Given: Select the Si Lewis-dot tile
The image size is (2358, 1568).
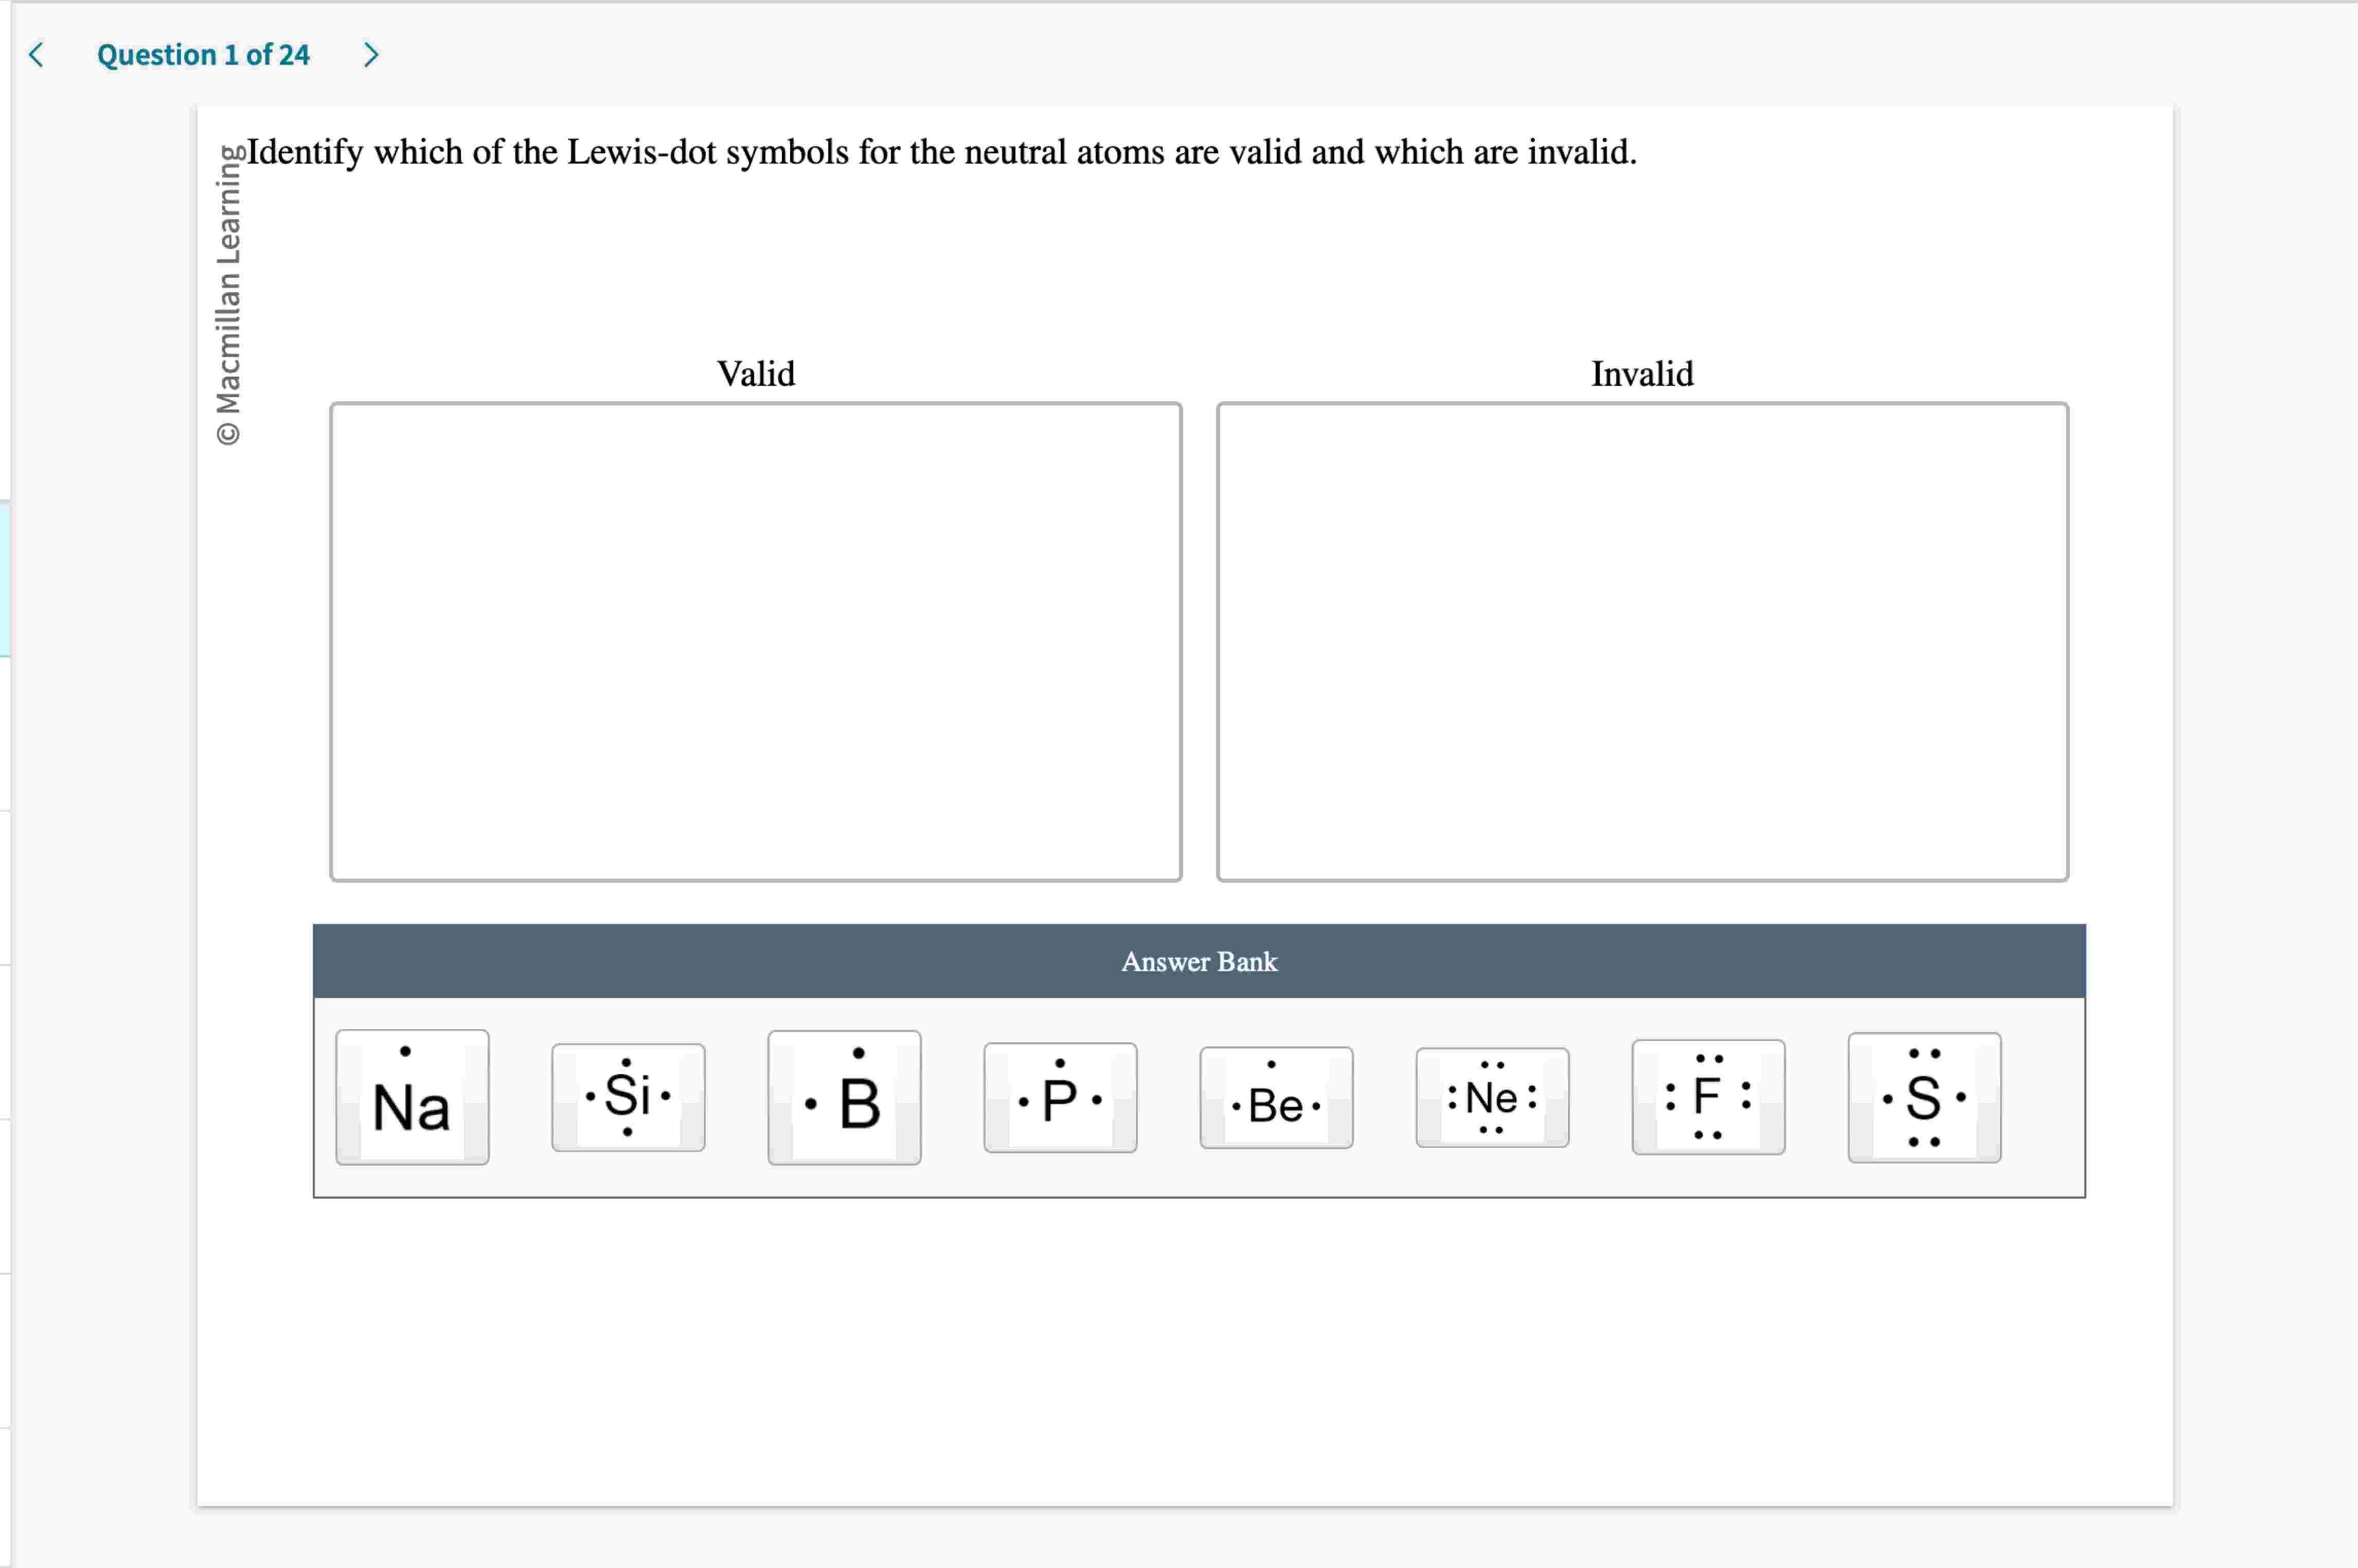Looking at the screenshot, I should (x=627, y=1098).
